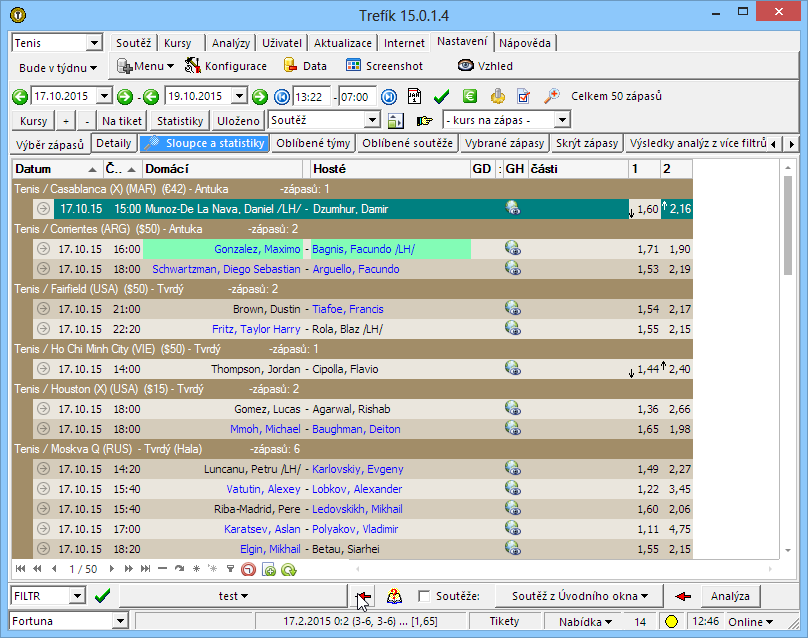The height and width of the screenshot is (638, 808).
Task: Open the Tenis sport dropdown
Action: (95, 43)
